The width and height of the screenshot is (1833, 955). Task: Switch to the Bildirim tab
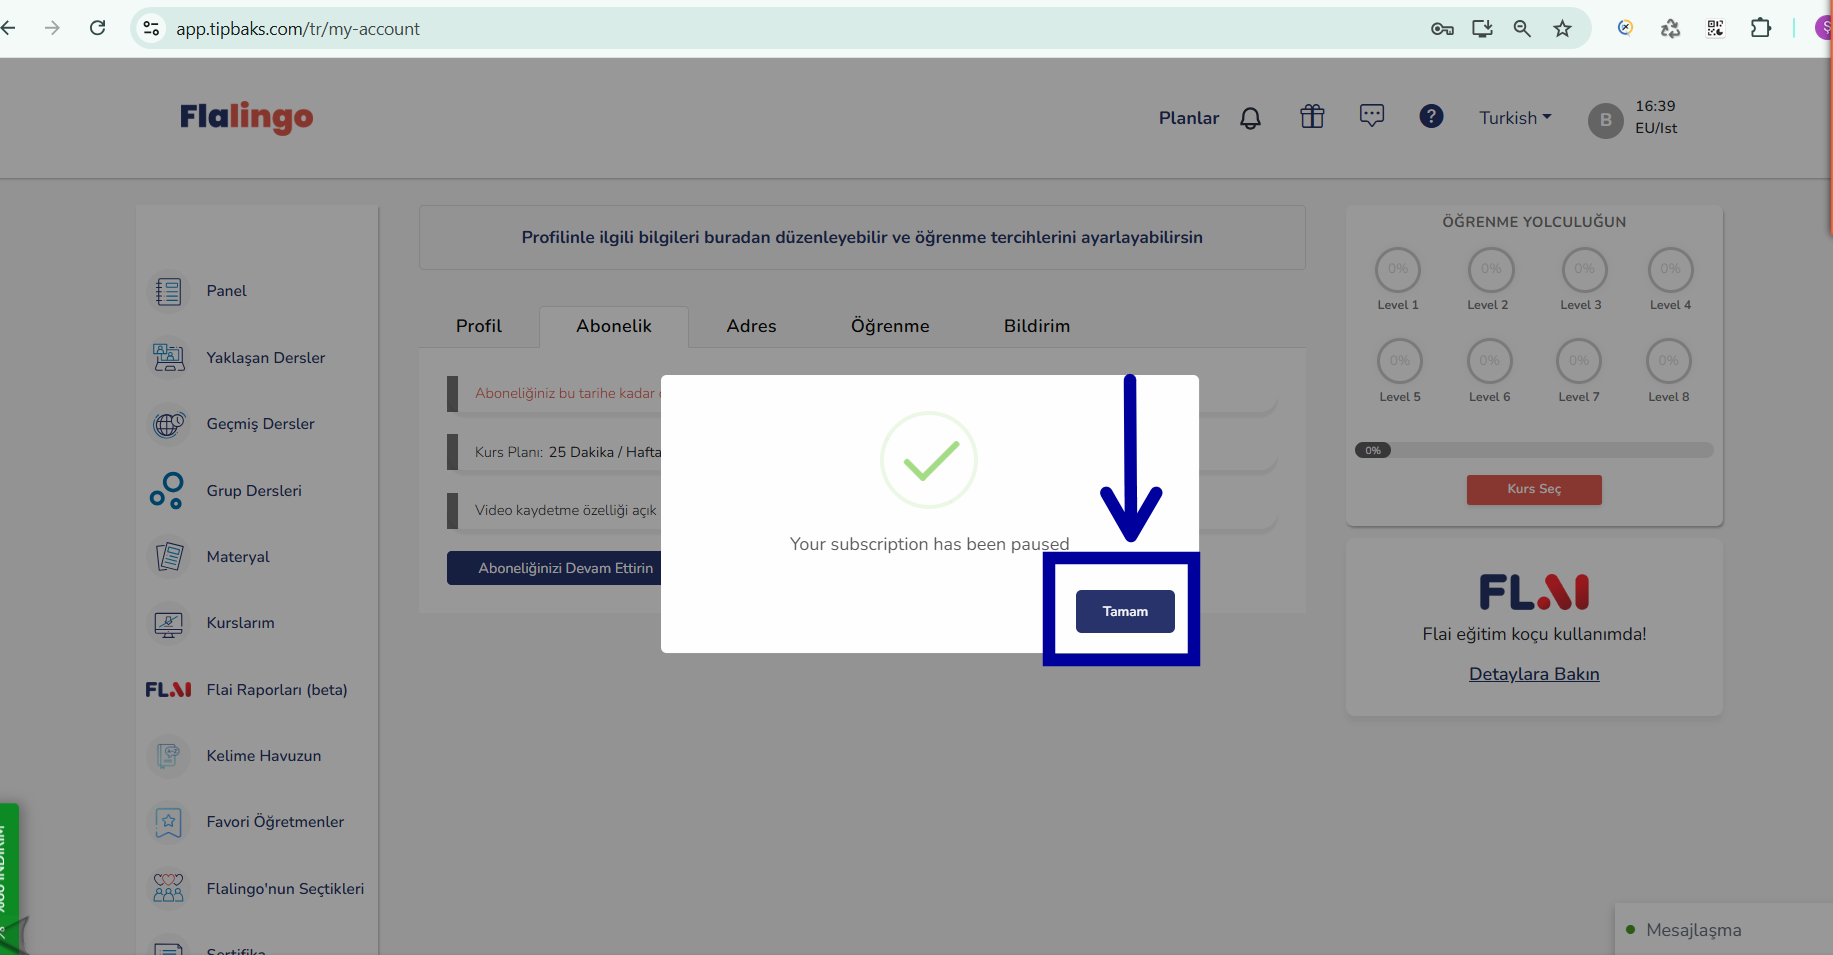tap(1037, 326)
